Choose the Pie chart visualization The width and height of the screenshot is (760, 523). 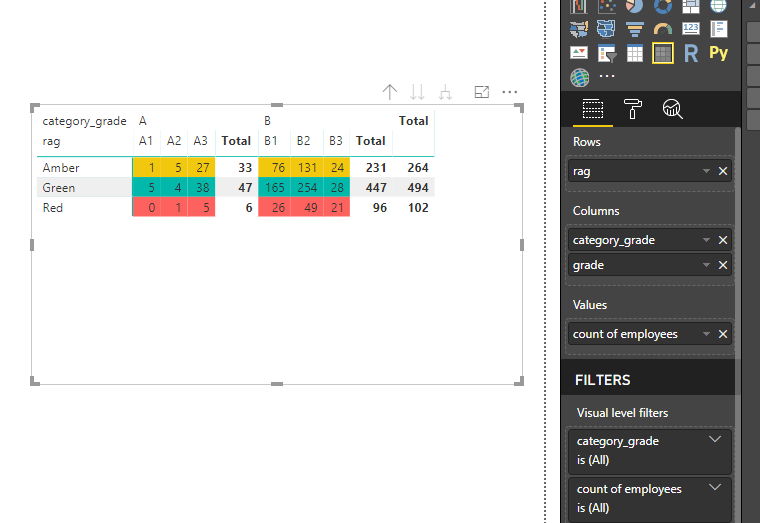[x=634, y=6]
